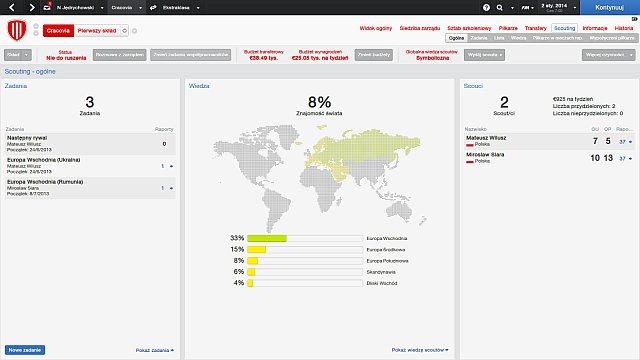Select the Ogólne sub-tab
Image resolution: width=640 pixels, height=360 pixels.
tap(456, 38)
